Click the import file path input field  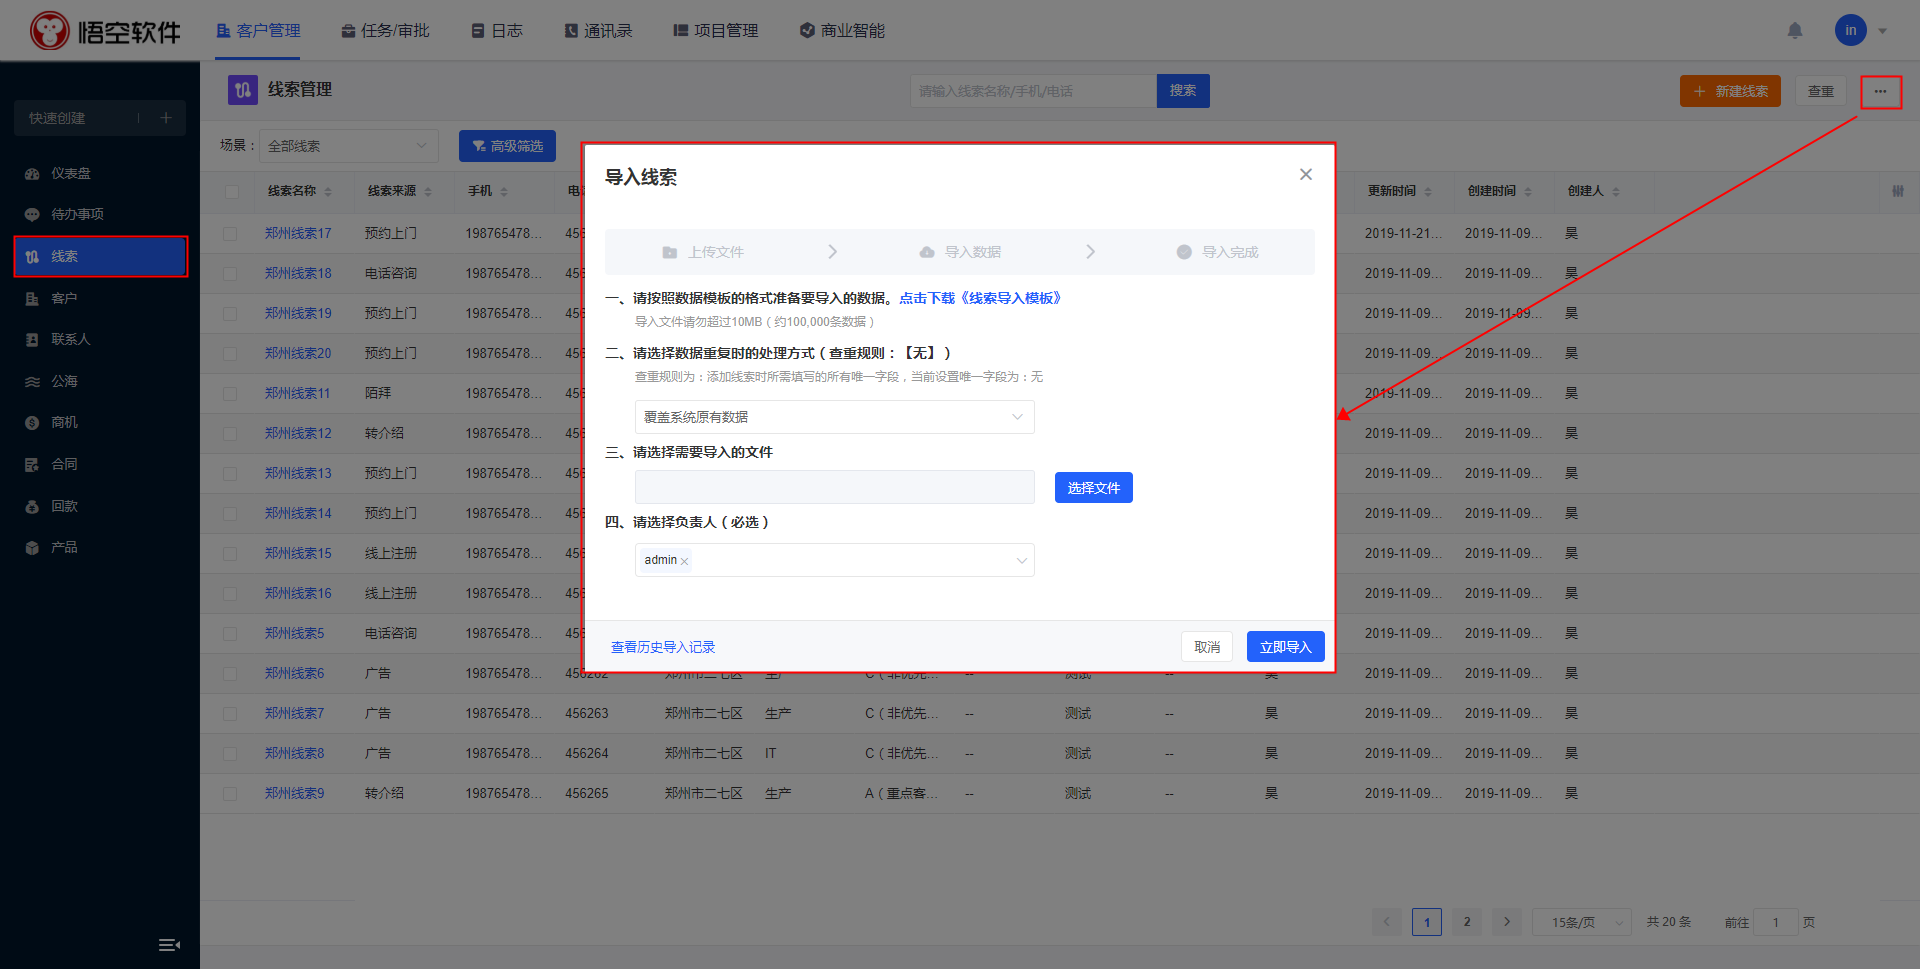(834, 487)
